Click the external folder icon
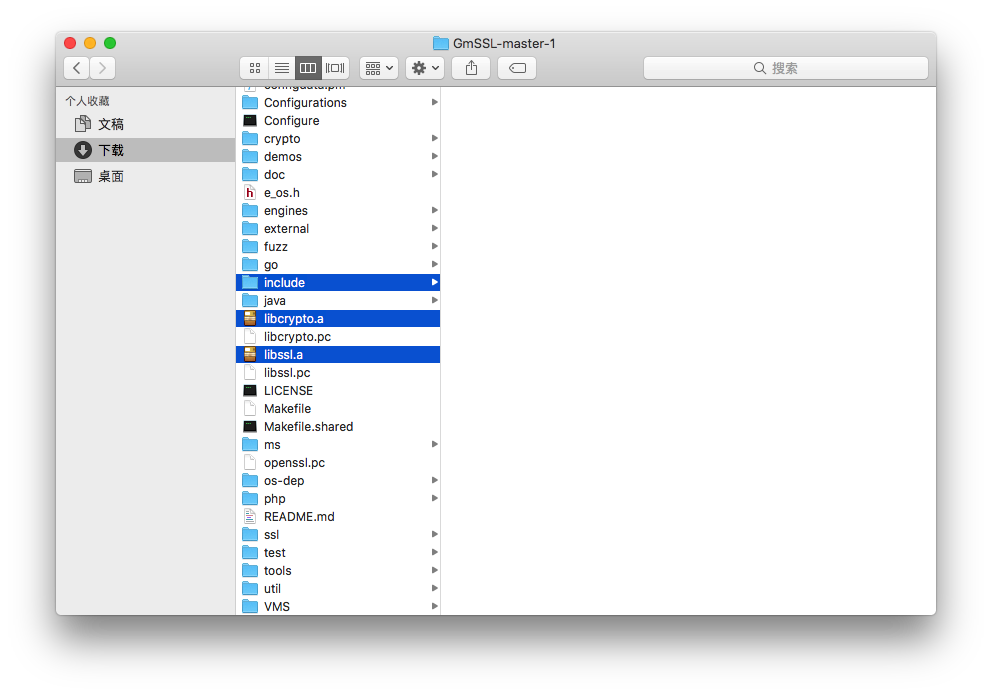The width and height of the screenshot is (992, 695). [x=251, y=228]
